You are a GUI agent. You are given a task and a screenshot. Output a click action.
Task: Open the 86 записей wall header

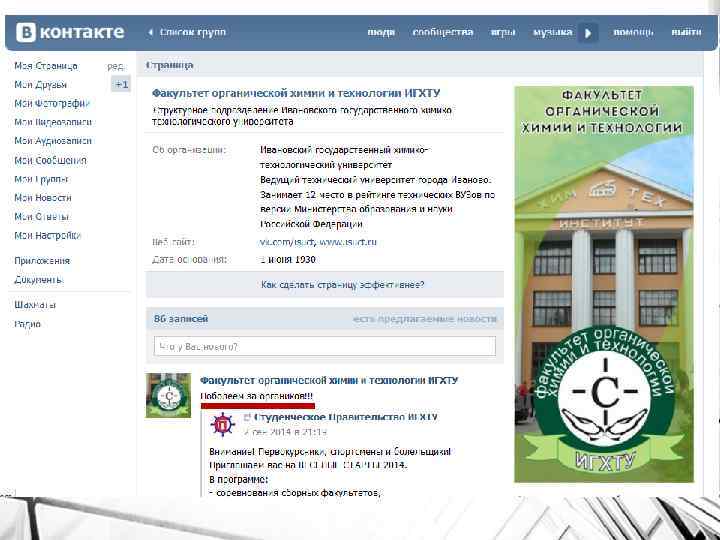(181, 319)
